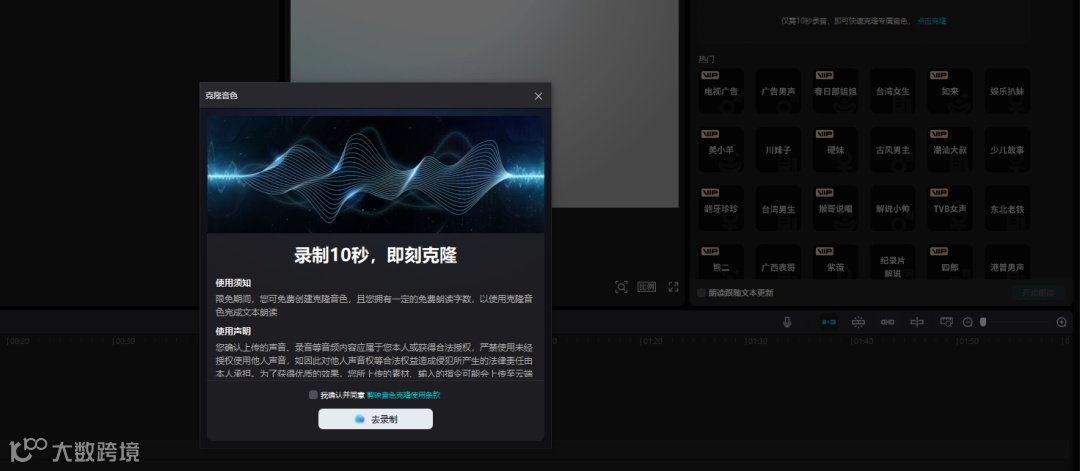Select the 潮汕大叔 voice card

[x=950, y=150]
